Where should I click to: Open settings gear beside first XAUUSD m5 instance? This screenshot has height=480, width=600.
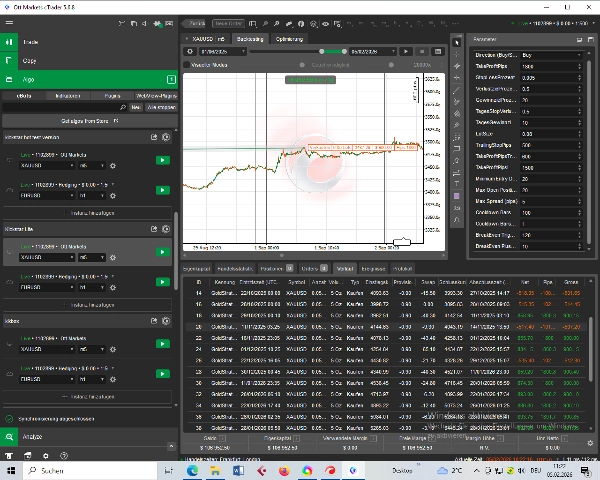(x=112, y=166)
